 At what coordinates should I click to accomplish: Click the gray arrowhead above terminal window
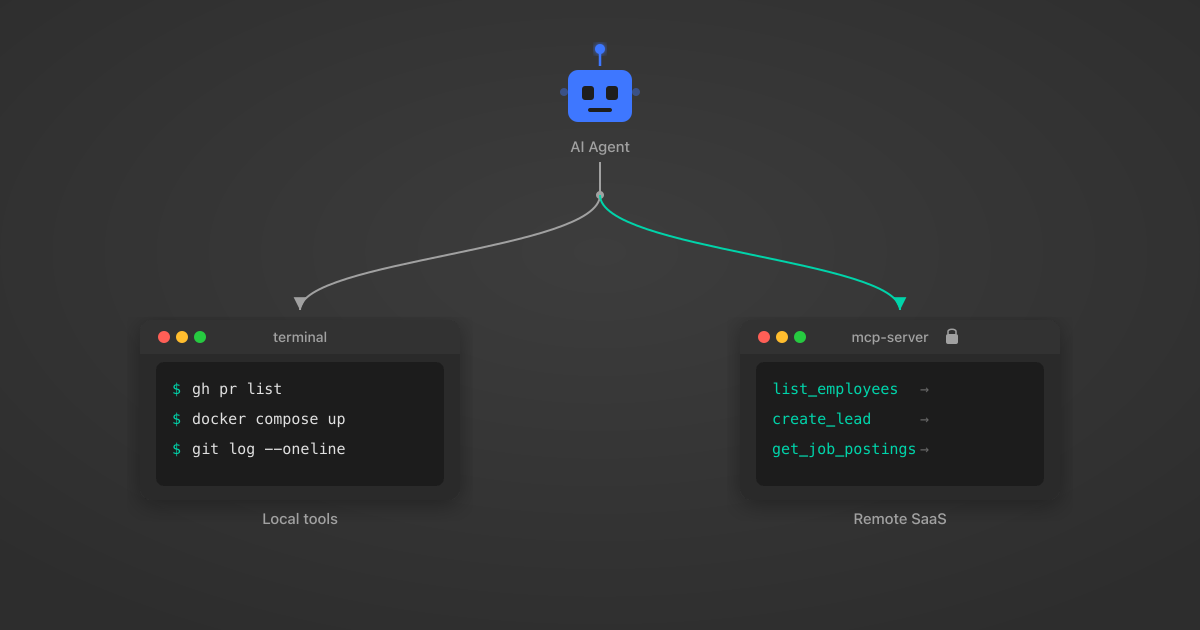300,303
